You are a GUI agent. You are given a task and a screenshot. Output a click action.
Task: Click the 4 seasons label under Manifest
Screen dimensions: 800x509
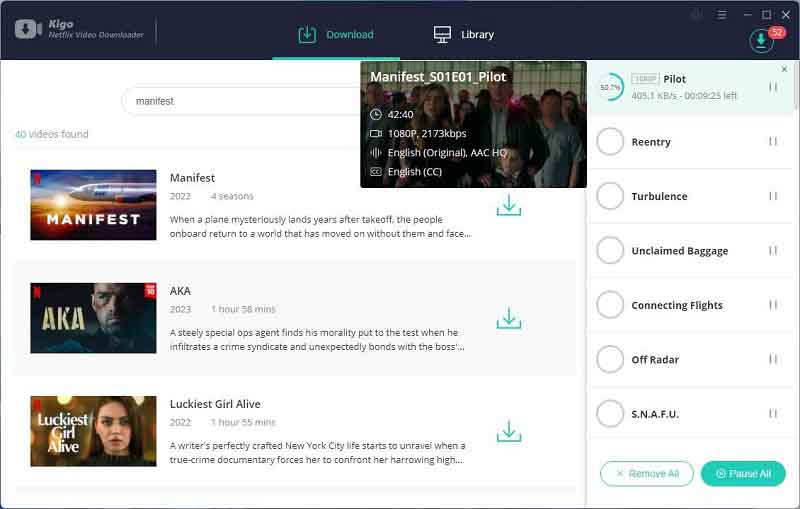[x=232, y=196]
